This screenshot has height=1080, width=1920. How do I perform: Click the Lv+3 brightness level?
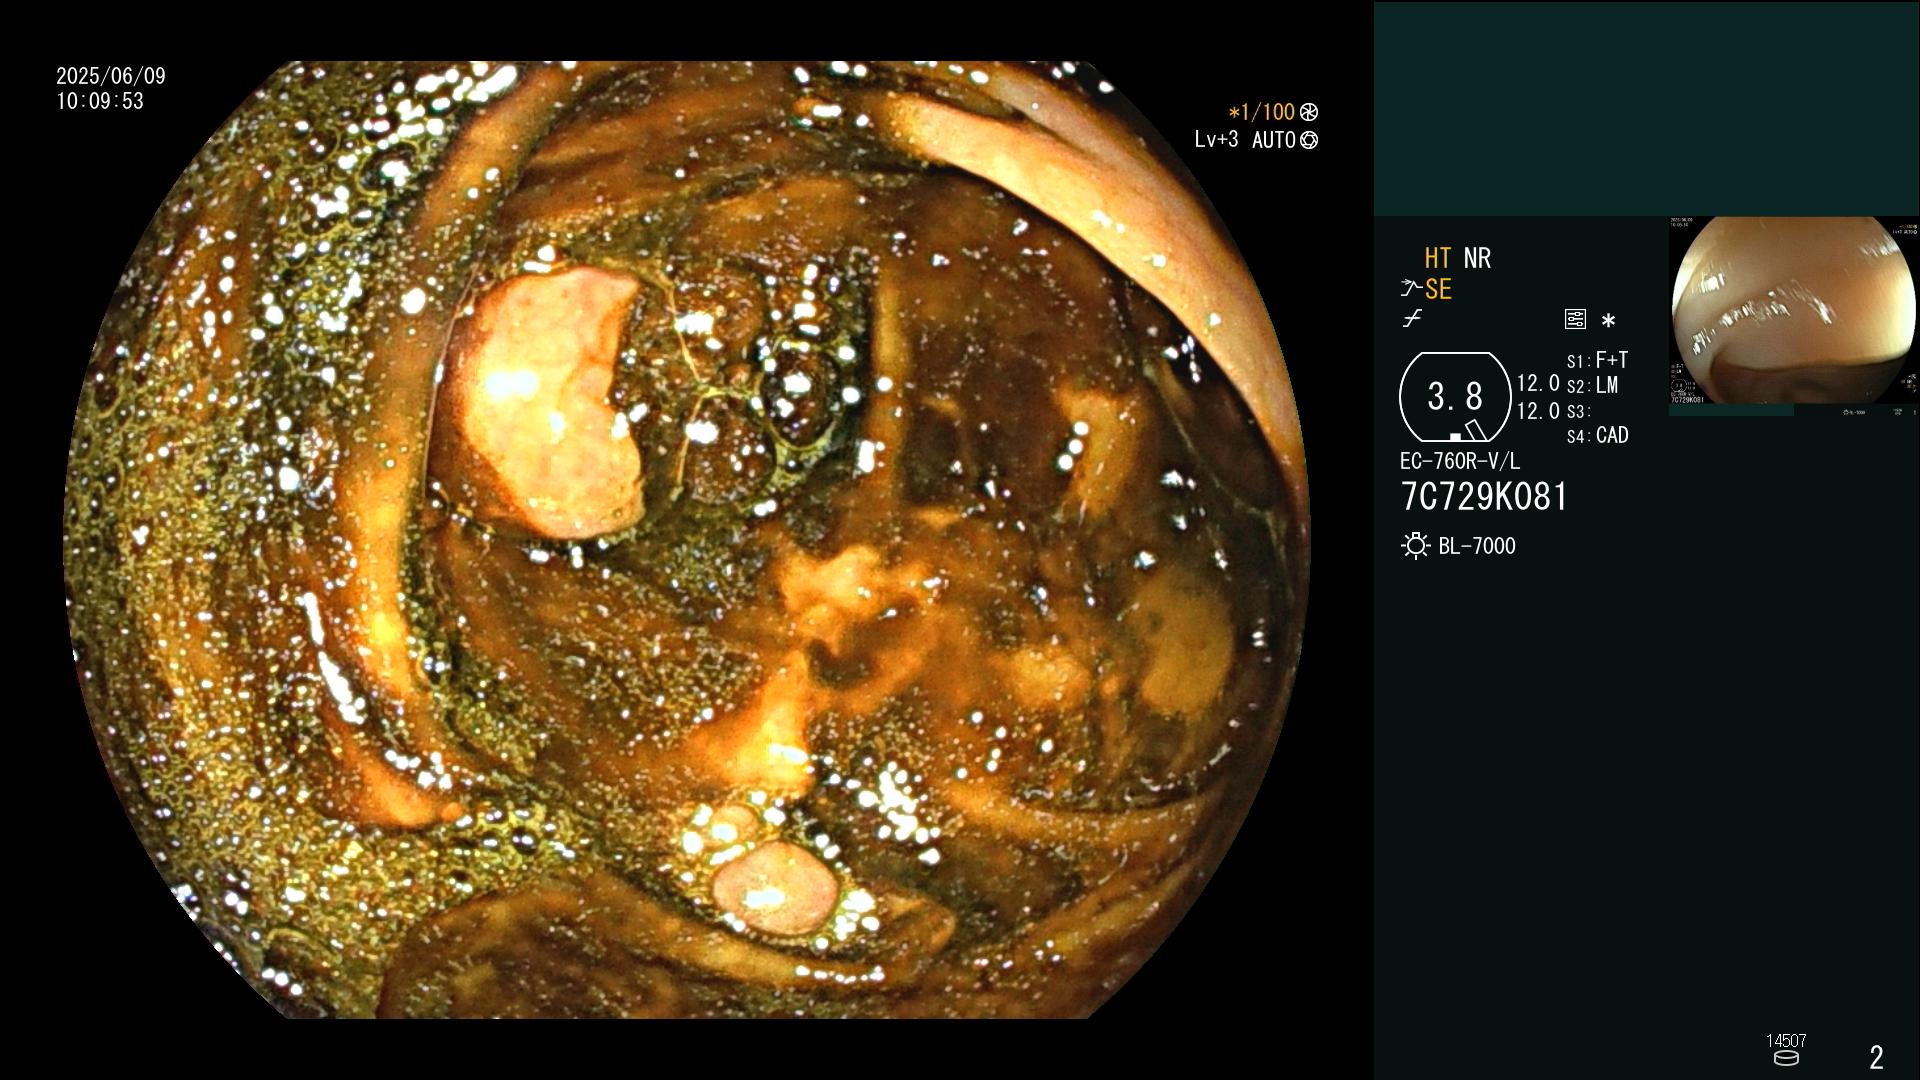1216,140
